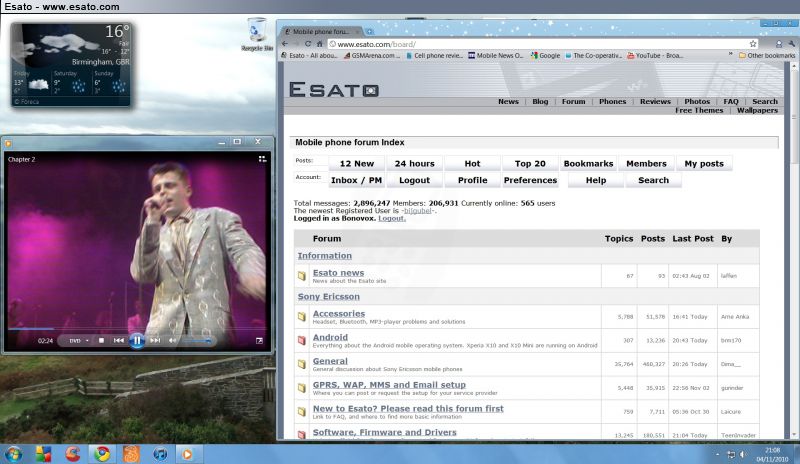Open Phones in Esato navigation

tap(612, 102)
